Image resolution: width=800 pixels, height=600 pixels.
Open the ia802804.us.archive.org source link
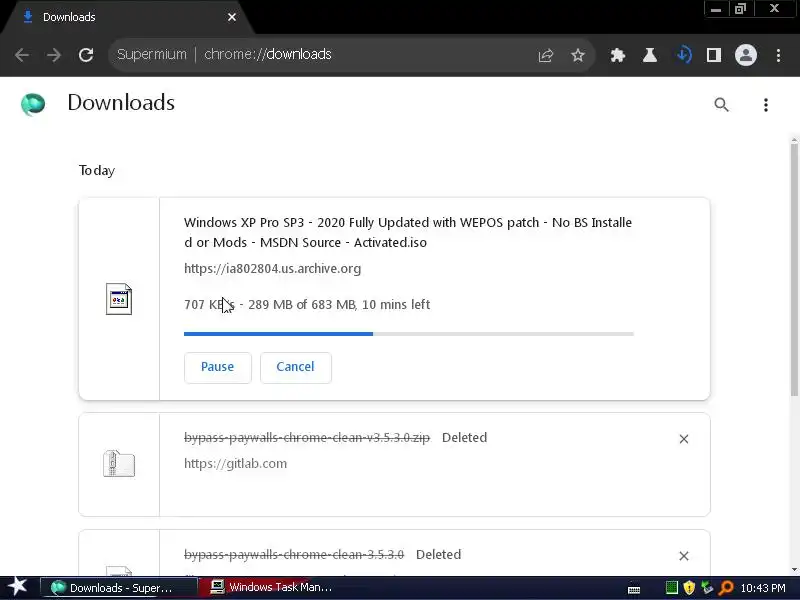coord(272,268)
